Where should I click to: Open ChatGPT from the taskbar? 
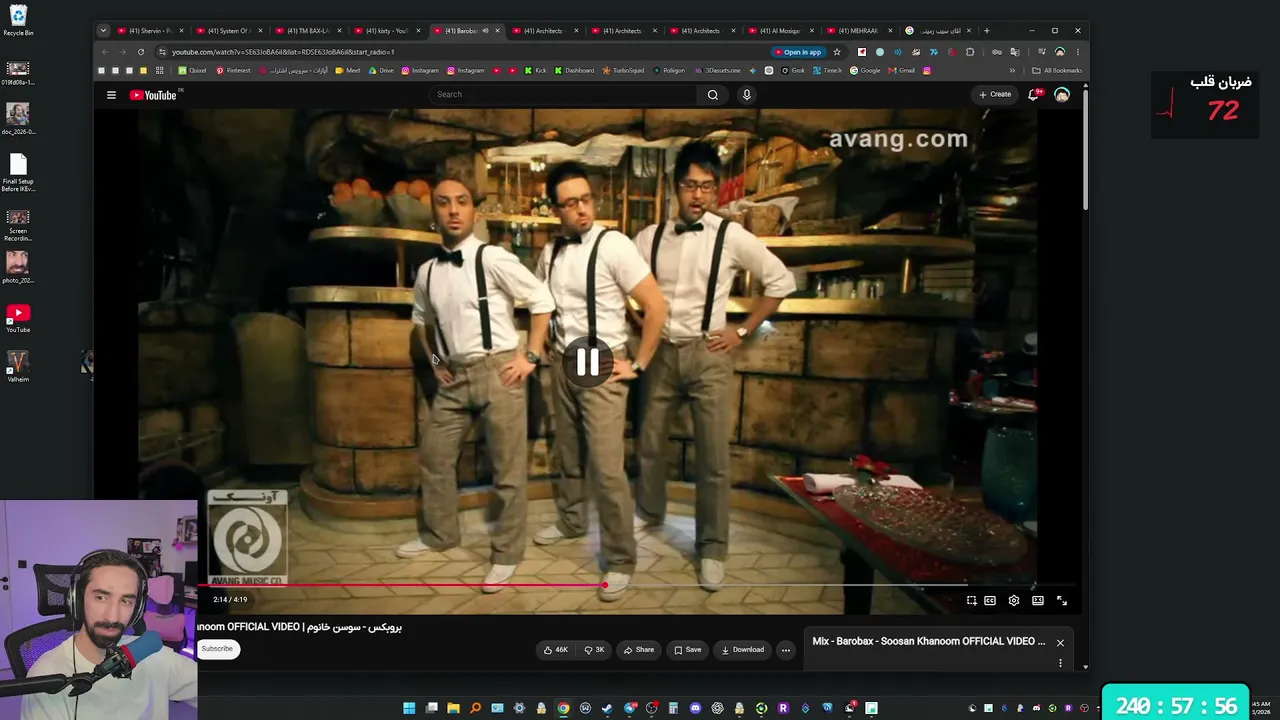[717, 708]
